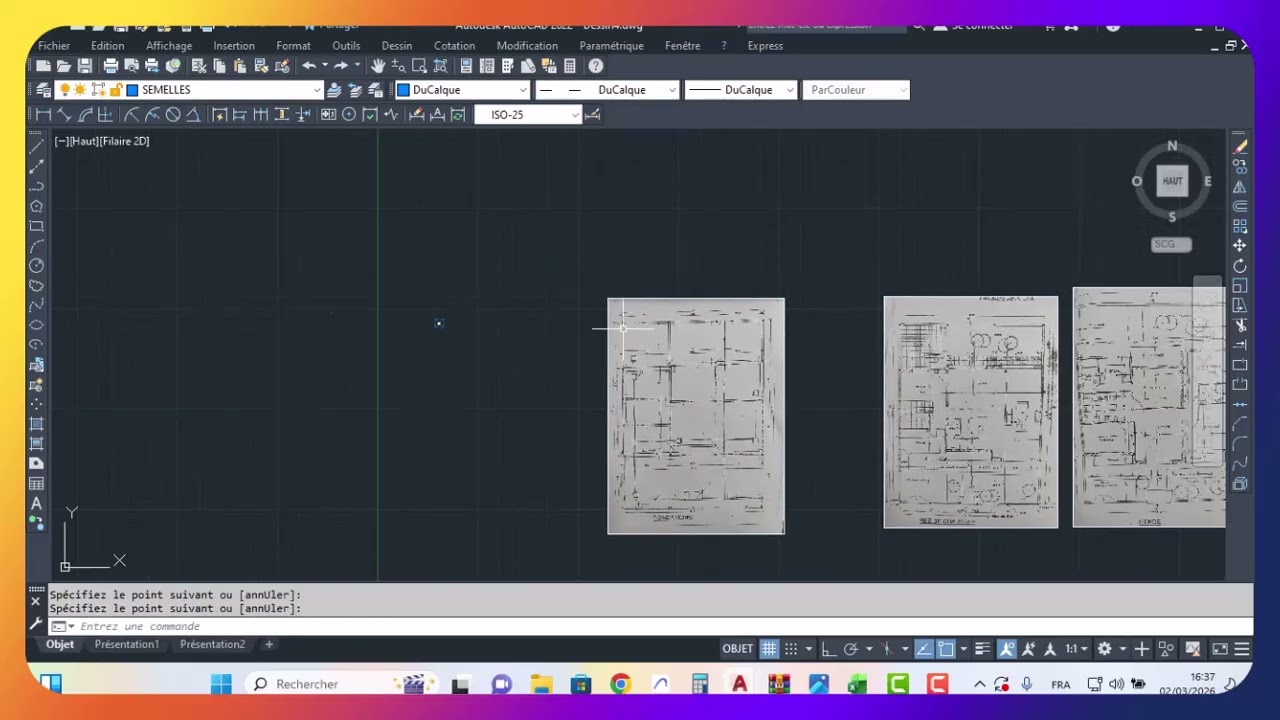Select the Move tool in modify toolbar
The image size is (1280, 720).
click(1240, 246)
